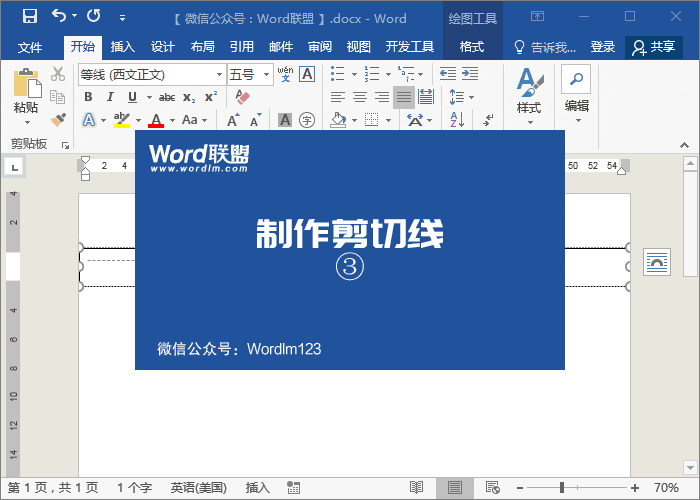Click the zoom slider handle
700x500 pixels.
(562, 488)
